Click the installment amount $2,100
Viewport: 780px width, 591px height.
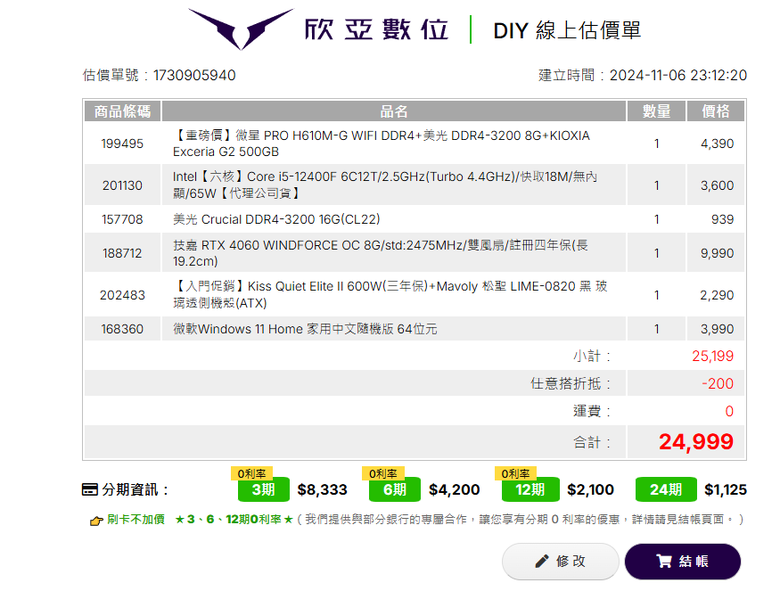click(x=590, y=490)
